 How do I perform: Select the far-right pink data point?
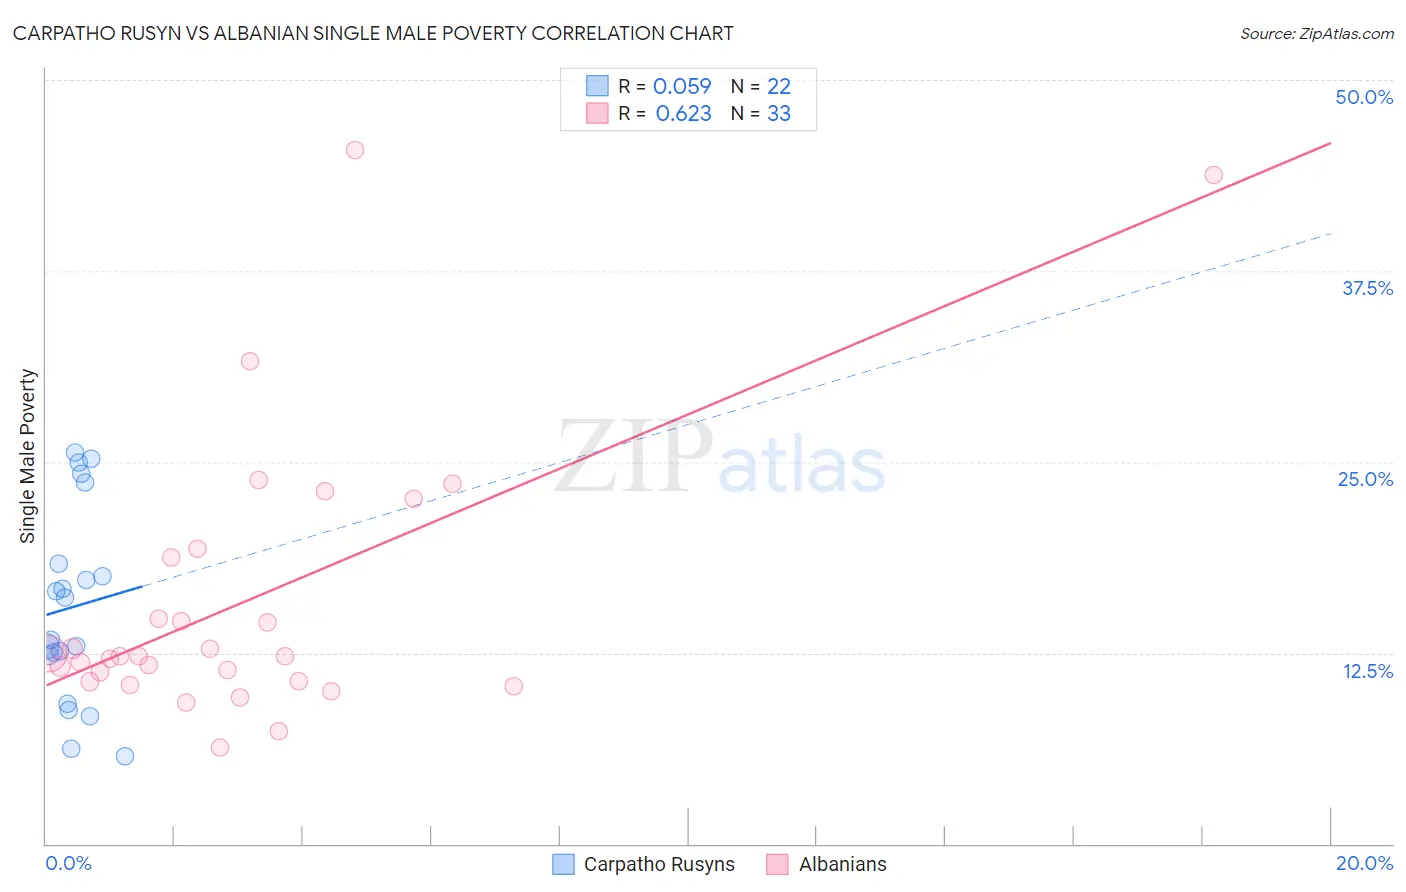[x=1213, y=175]
